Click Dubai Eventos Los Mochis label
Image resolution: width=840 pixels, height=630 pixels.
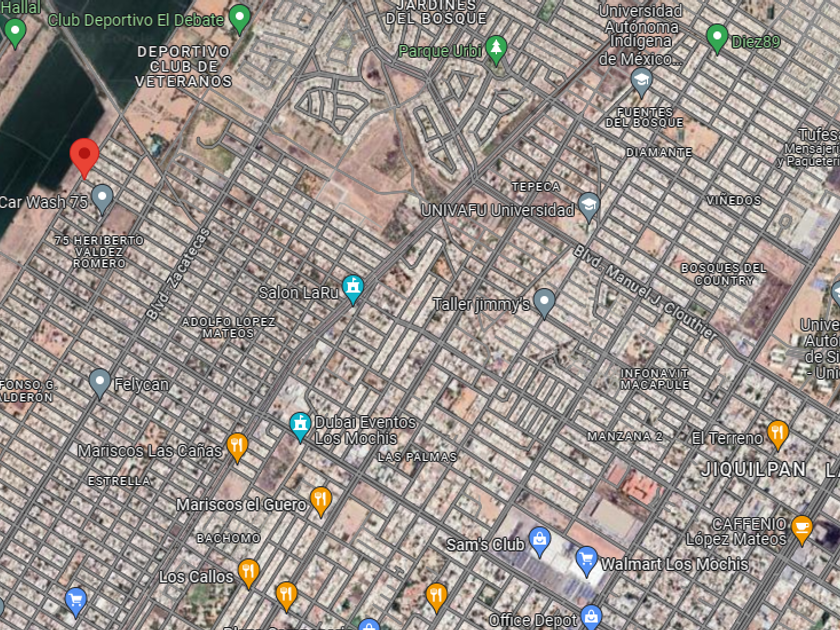click(x=365, y=430)
